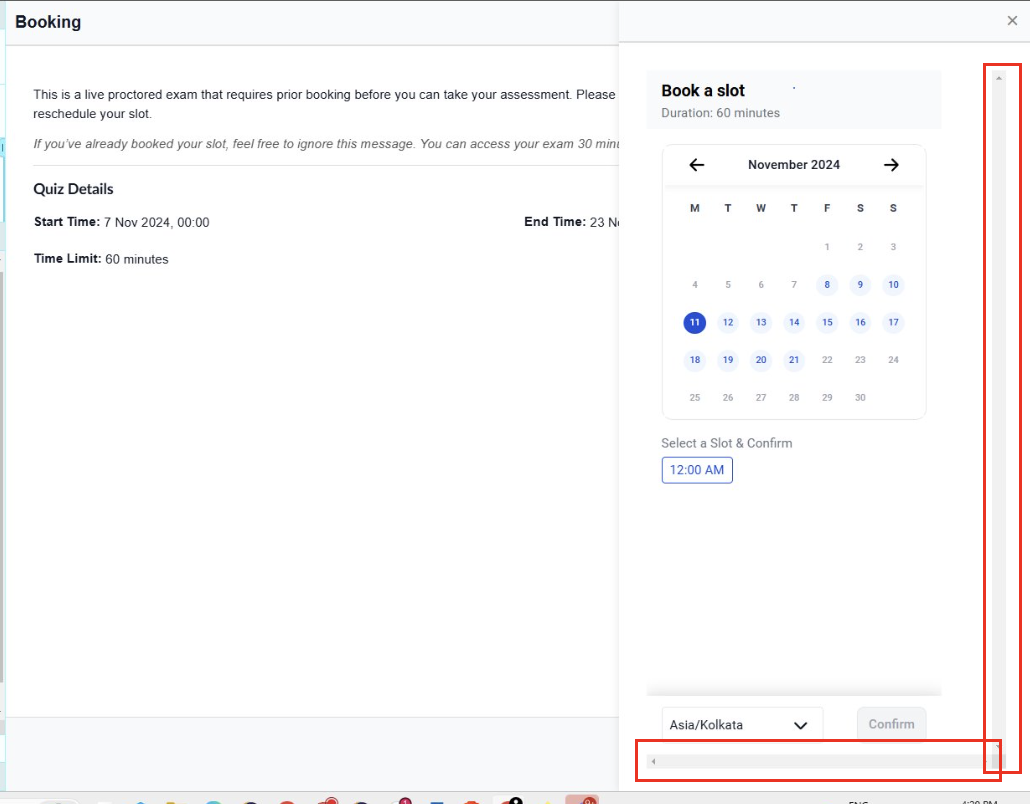Select November 18 in calendar
The image size is (1030, 804).
point(694,360)
